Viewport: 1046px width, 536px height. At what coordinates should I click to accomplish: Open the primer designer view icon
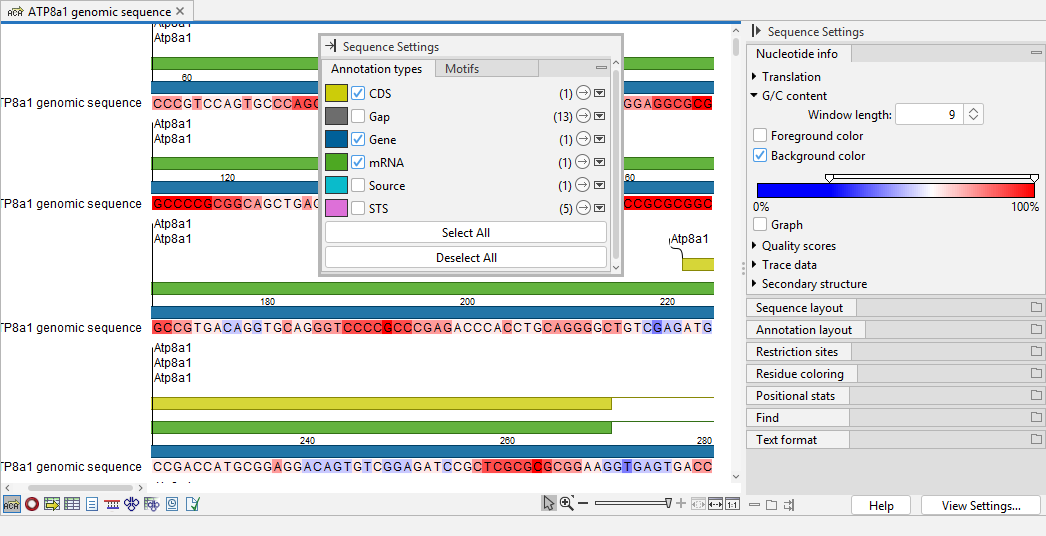click(x=112, y=505)
